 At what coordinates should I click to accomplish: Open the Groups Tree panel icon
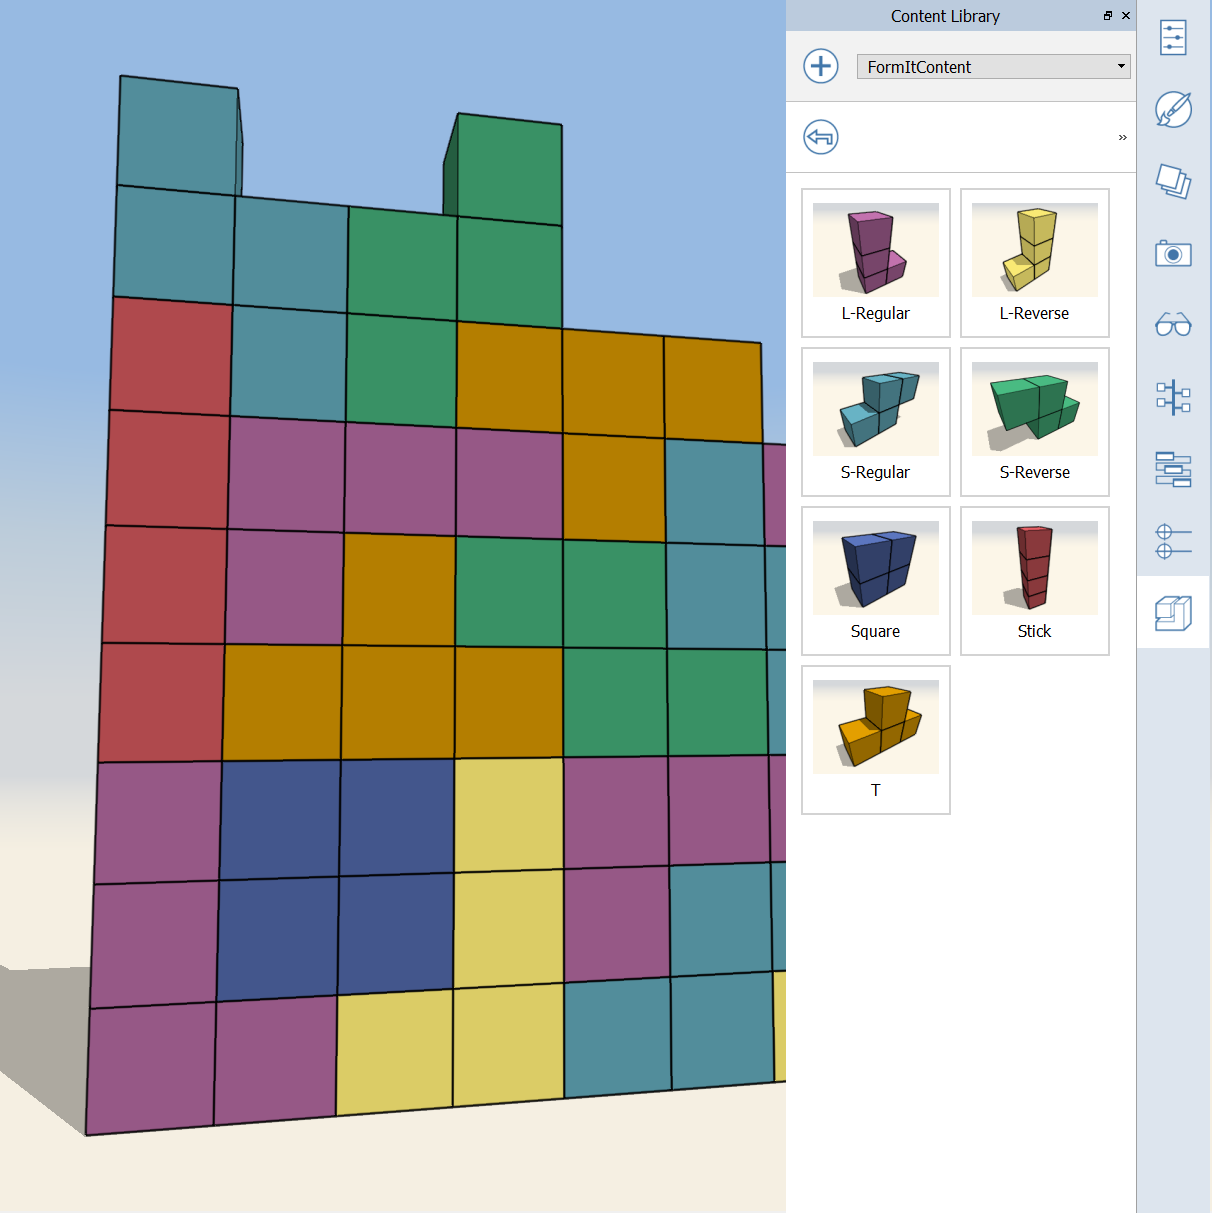point(1173,397)
